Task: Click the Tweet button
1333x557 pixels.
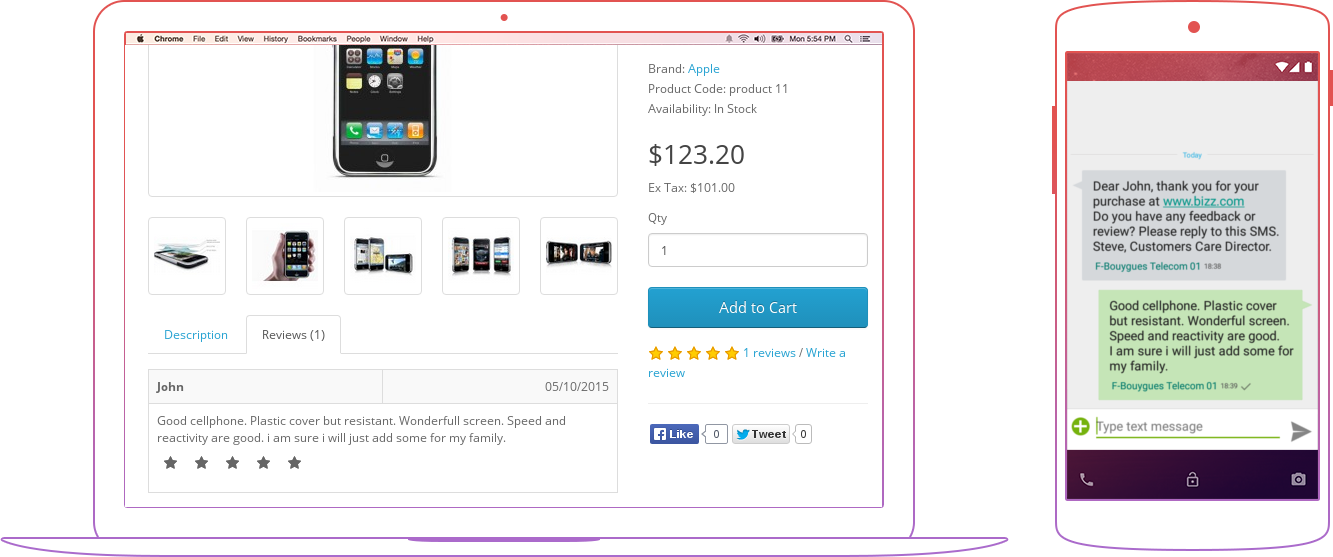Action: [761, 434]
